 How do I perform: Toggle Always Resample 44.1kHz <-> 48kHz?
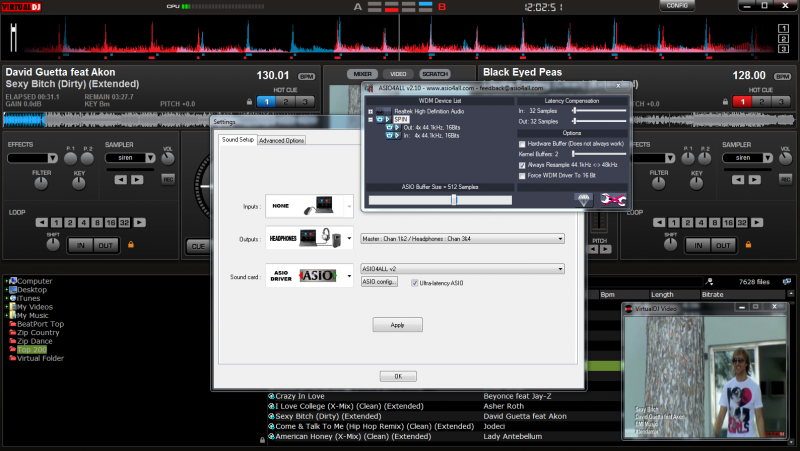[x=522, y=165]
